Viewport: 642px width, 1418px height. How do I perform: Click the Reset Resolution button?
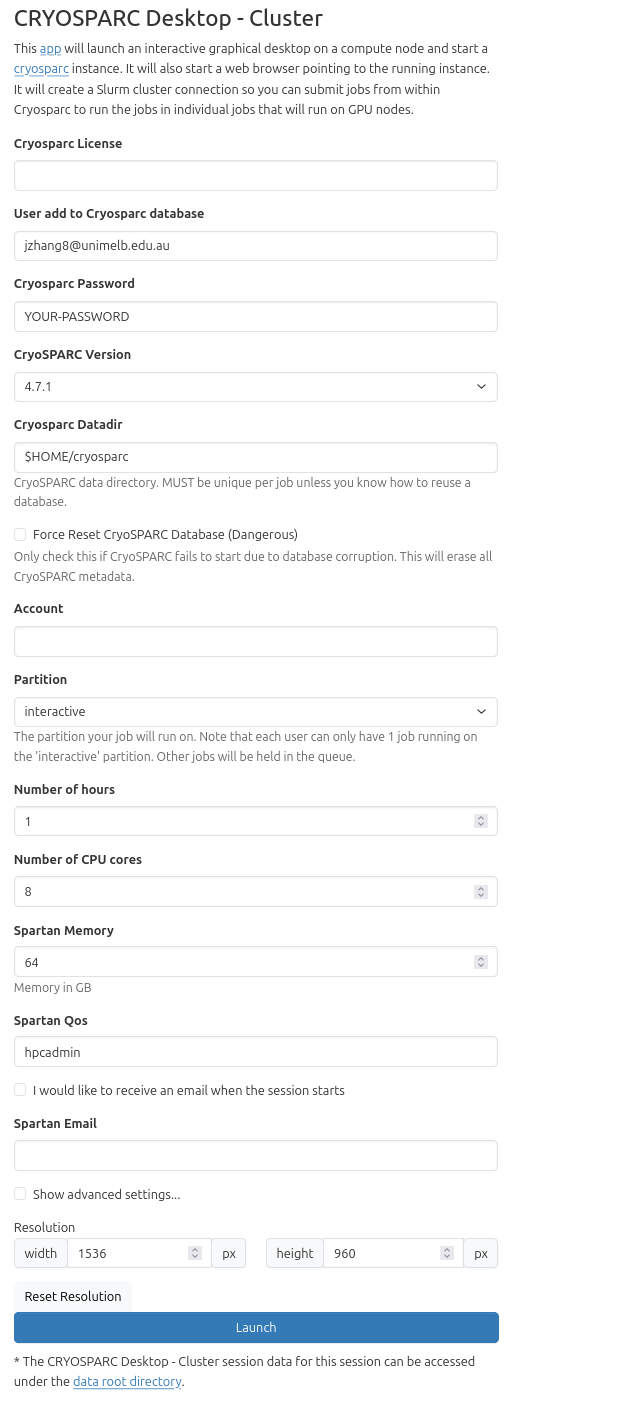[73, 1297]
